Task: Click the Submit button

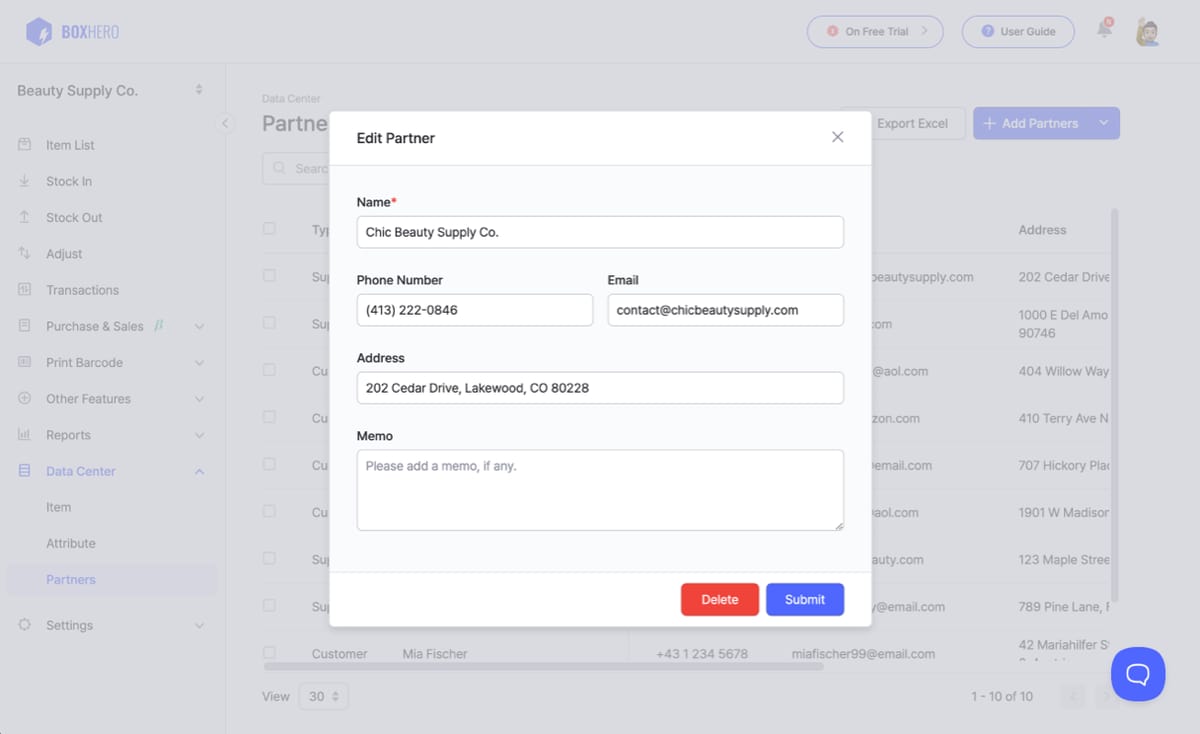Action: (805, 599)
